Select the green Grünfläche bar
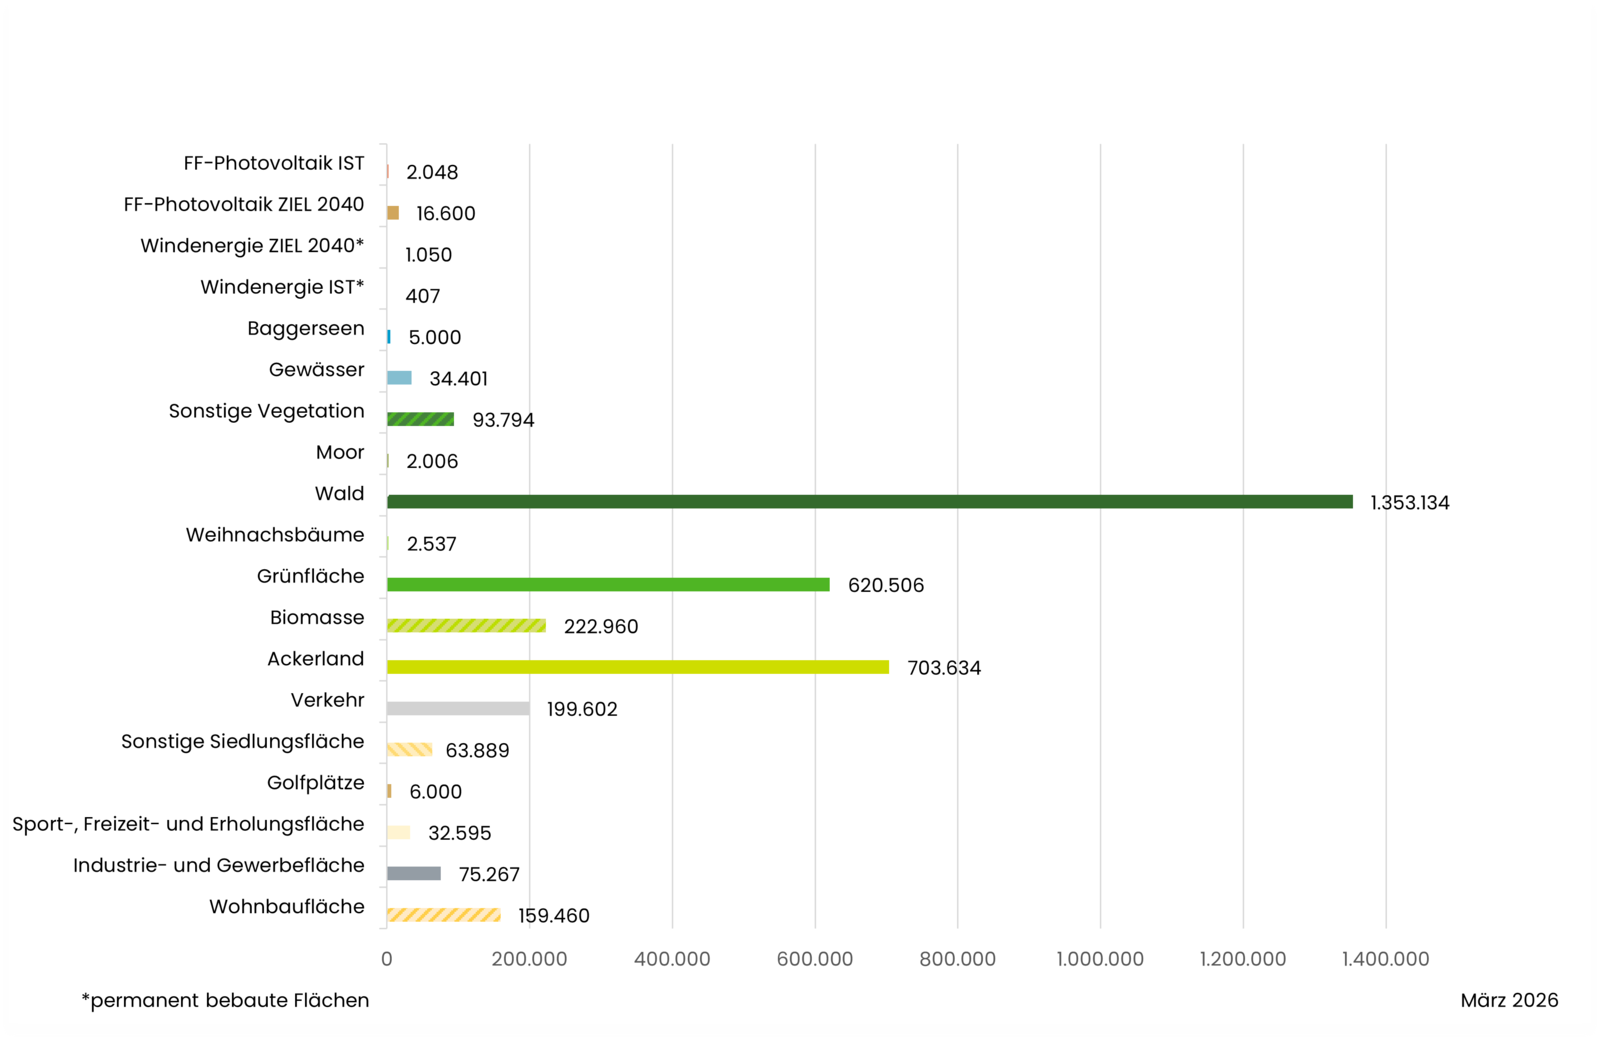The height and width of the screenshot is (1040, 1600). (x=608, y=585)
